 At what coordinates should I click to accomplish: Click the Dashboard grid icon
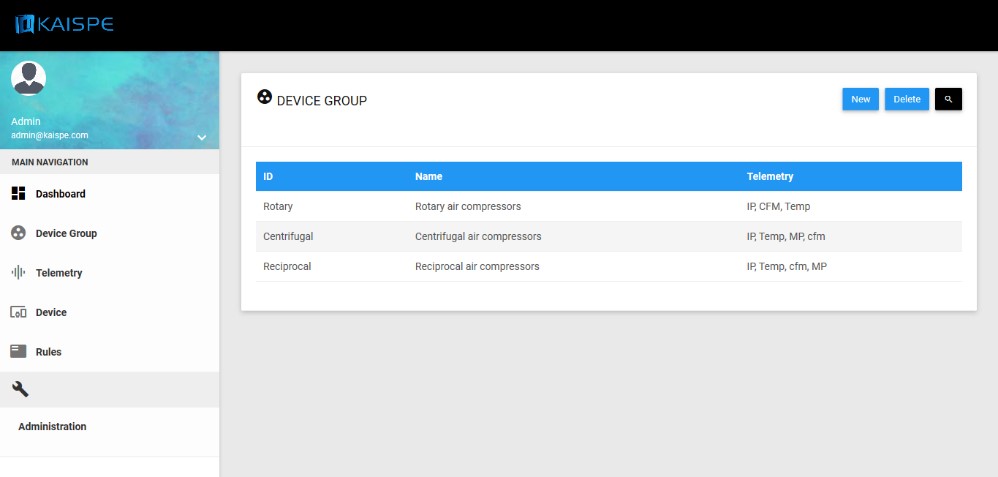(x=18, y=193)
